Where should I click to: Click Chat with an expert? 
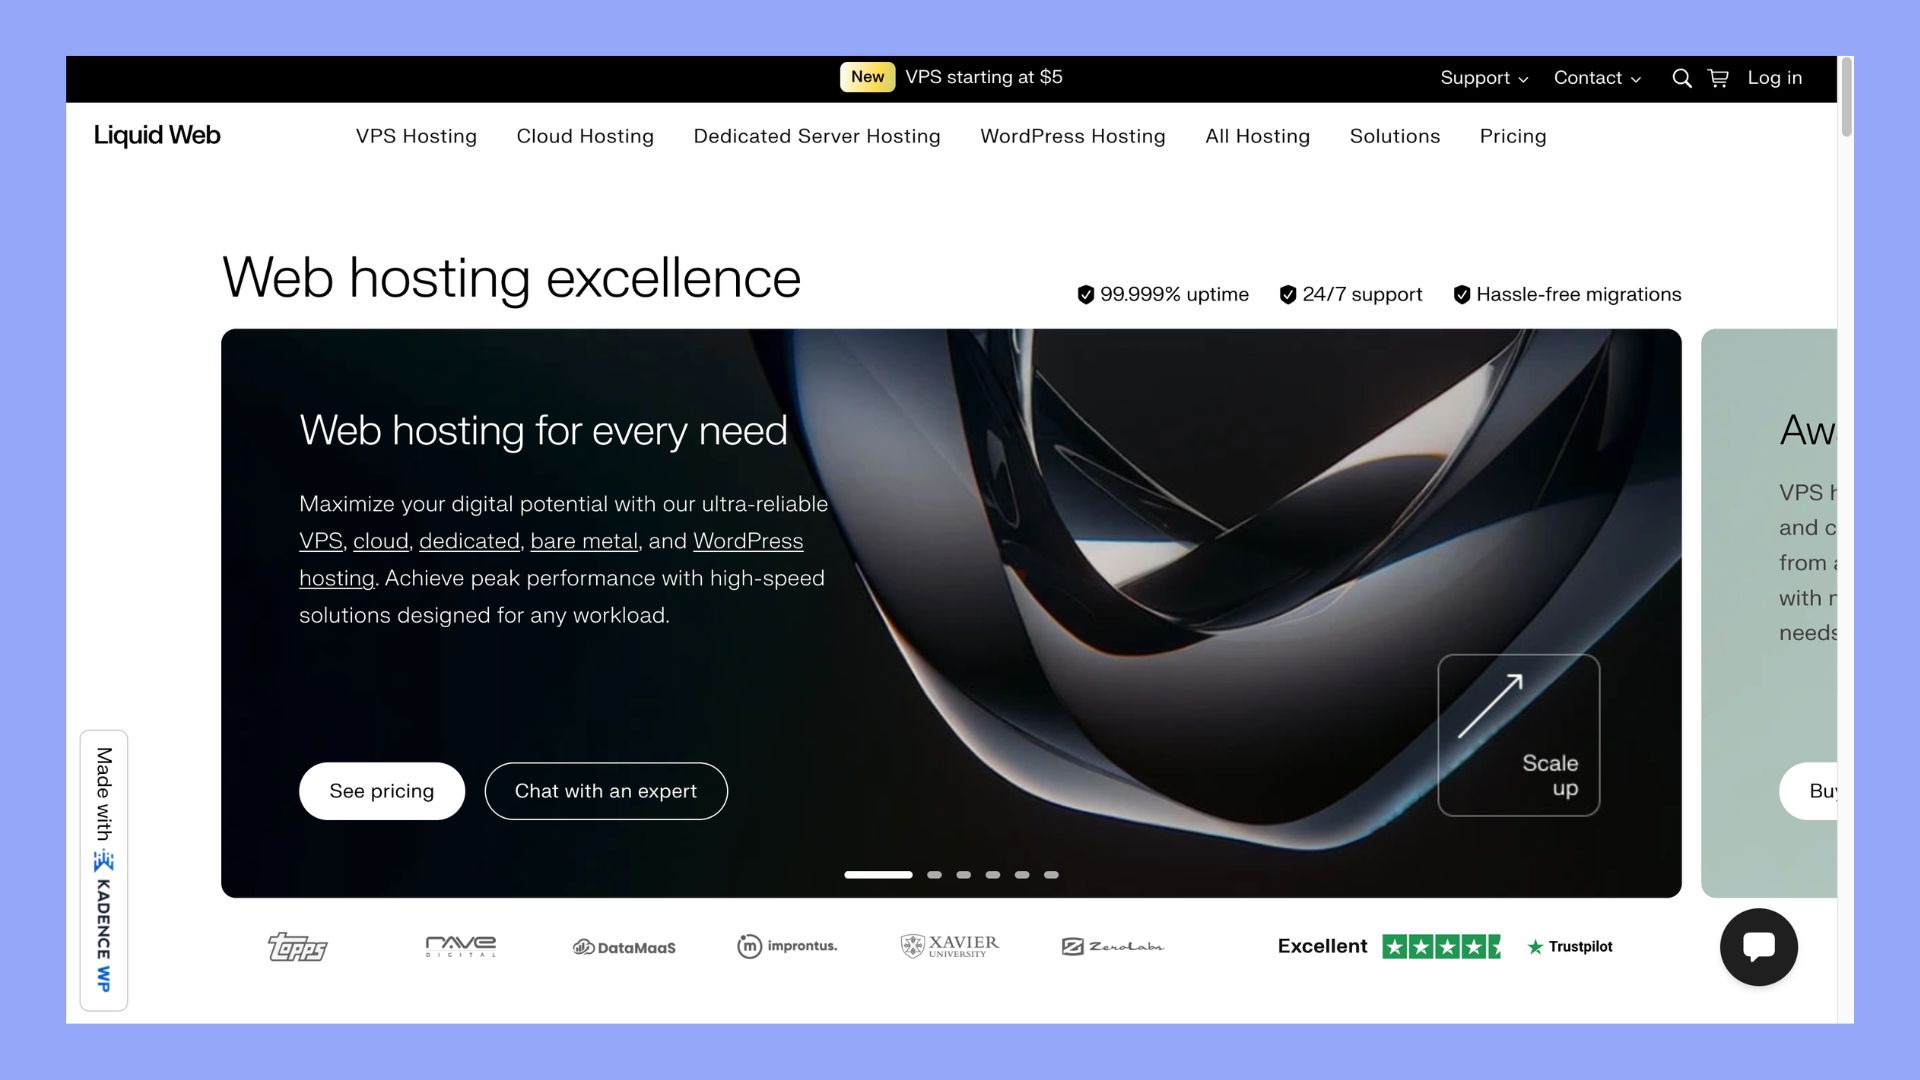(x=606, y=791)
